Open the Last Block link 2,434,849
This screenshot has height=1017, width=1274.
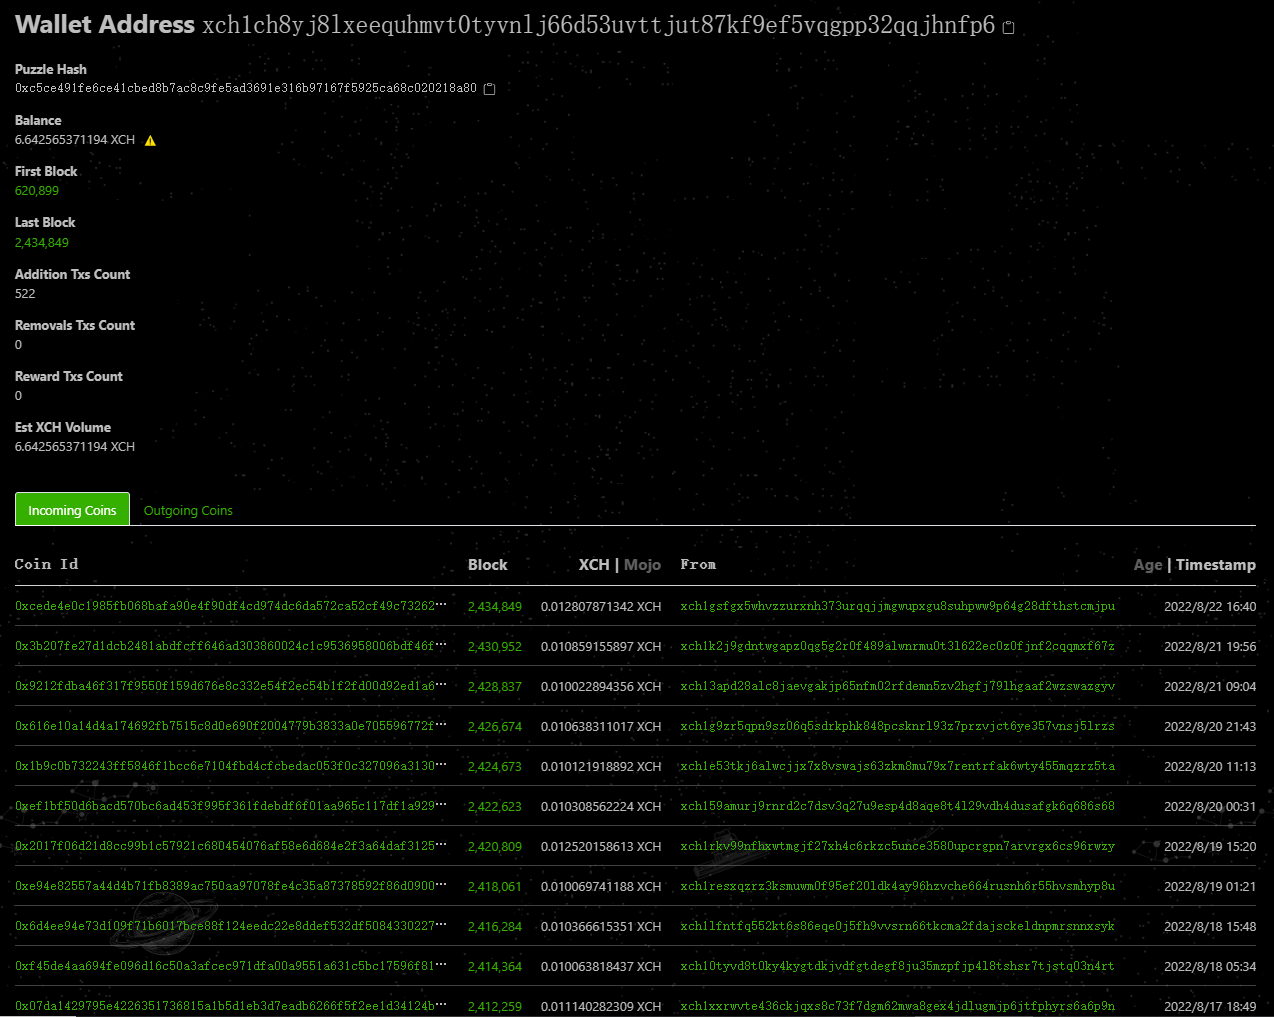click(x=42, y=242)
